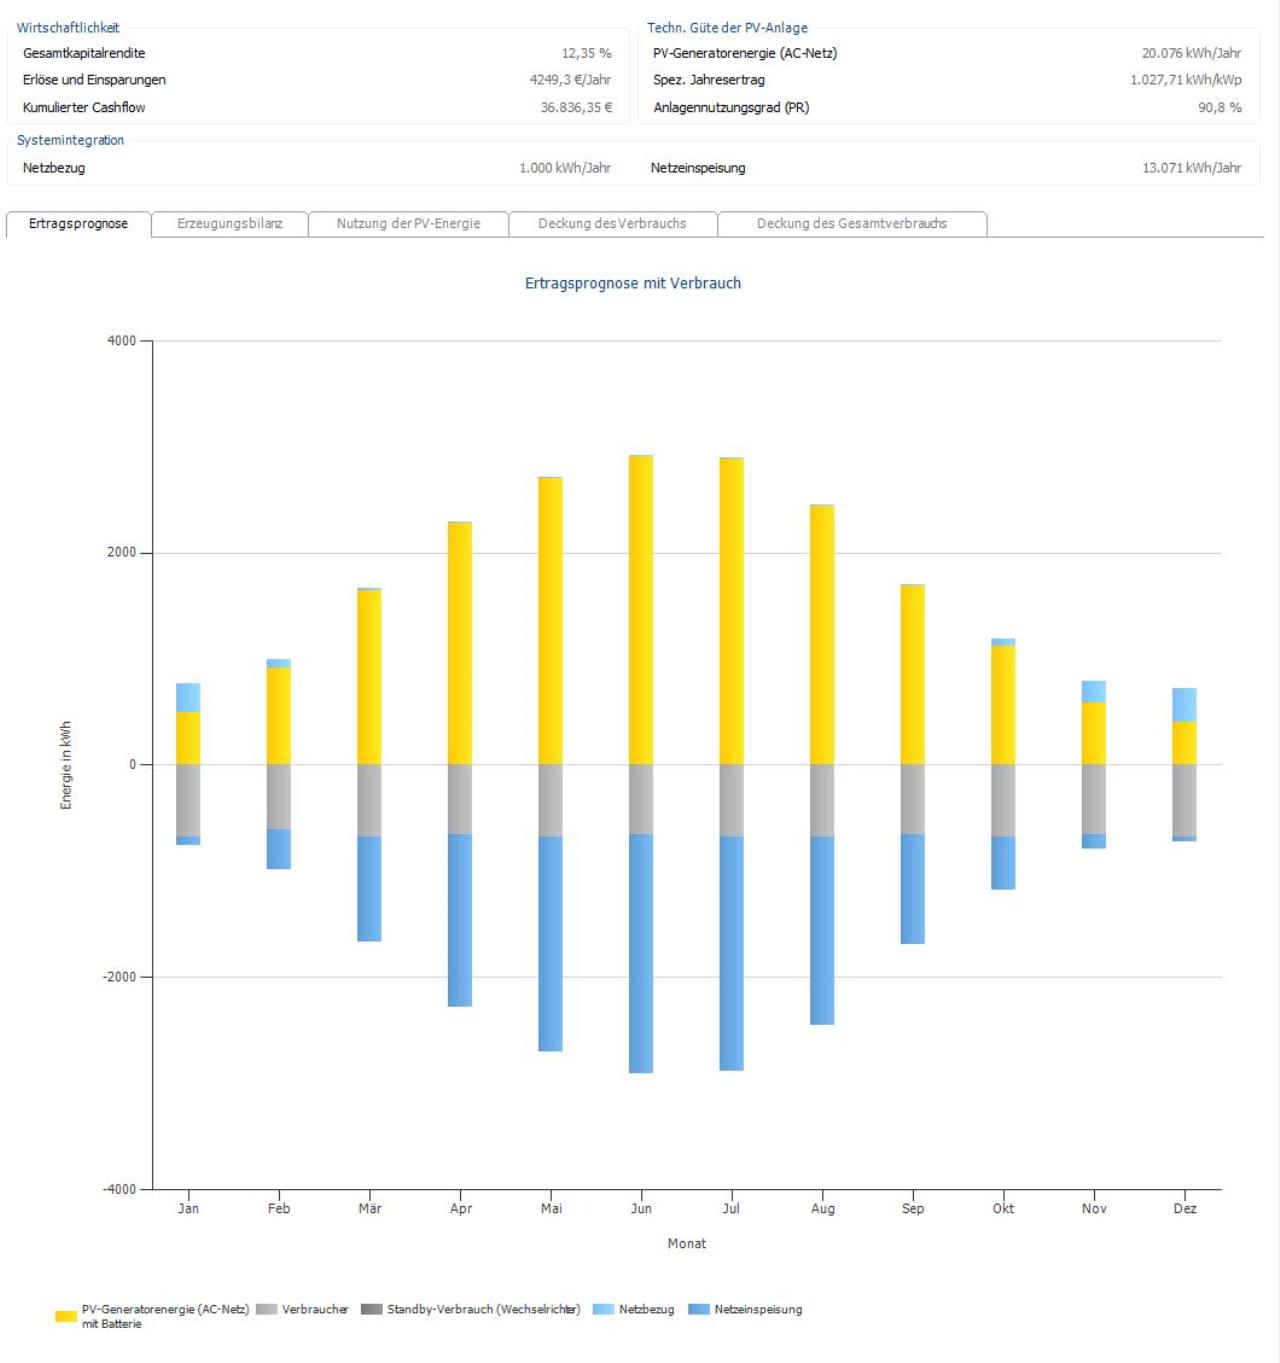Image resolution: width=1280 pixels, height=1363 pixels.
Task: Click the blue Netzeinspeisung legend swatch
Action: (699, 1309)
